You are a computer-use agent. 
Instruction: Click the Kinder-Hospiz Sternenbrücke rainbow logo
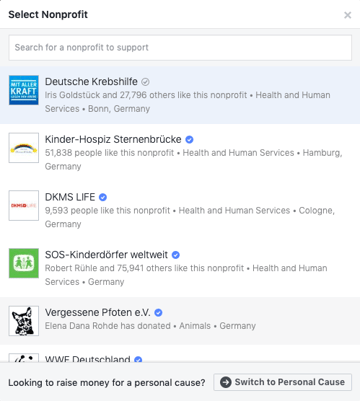point(24,148)
